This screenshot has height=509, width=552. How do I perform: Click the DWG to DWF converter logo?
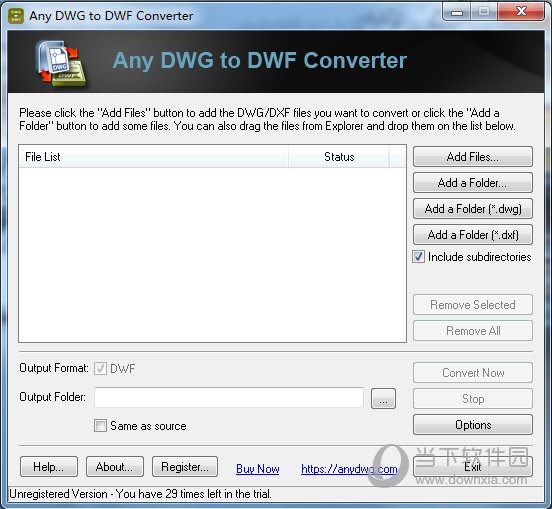pos(61,63)
